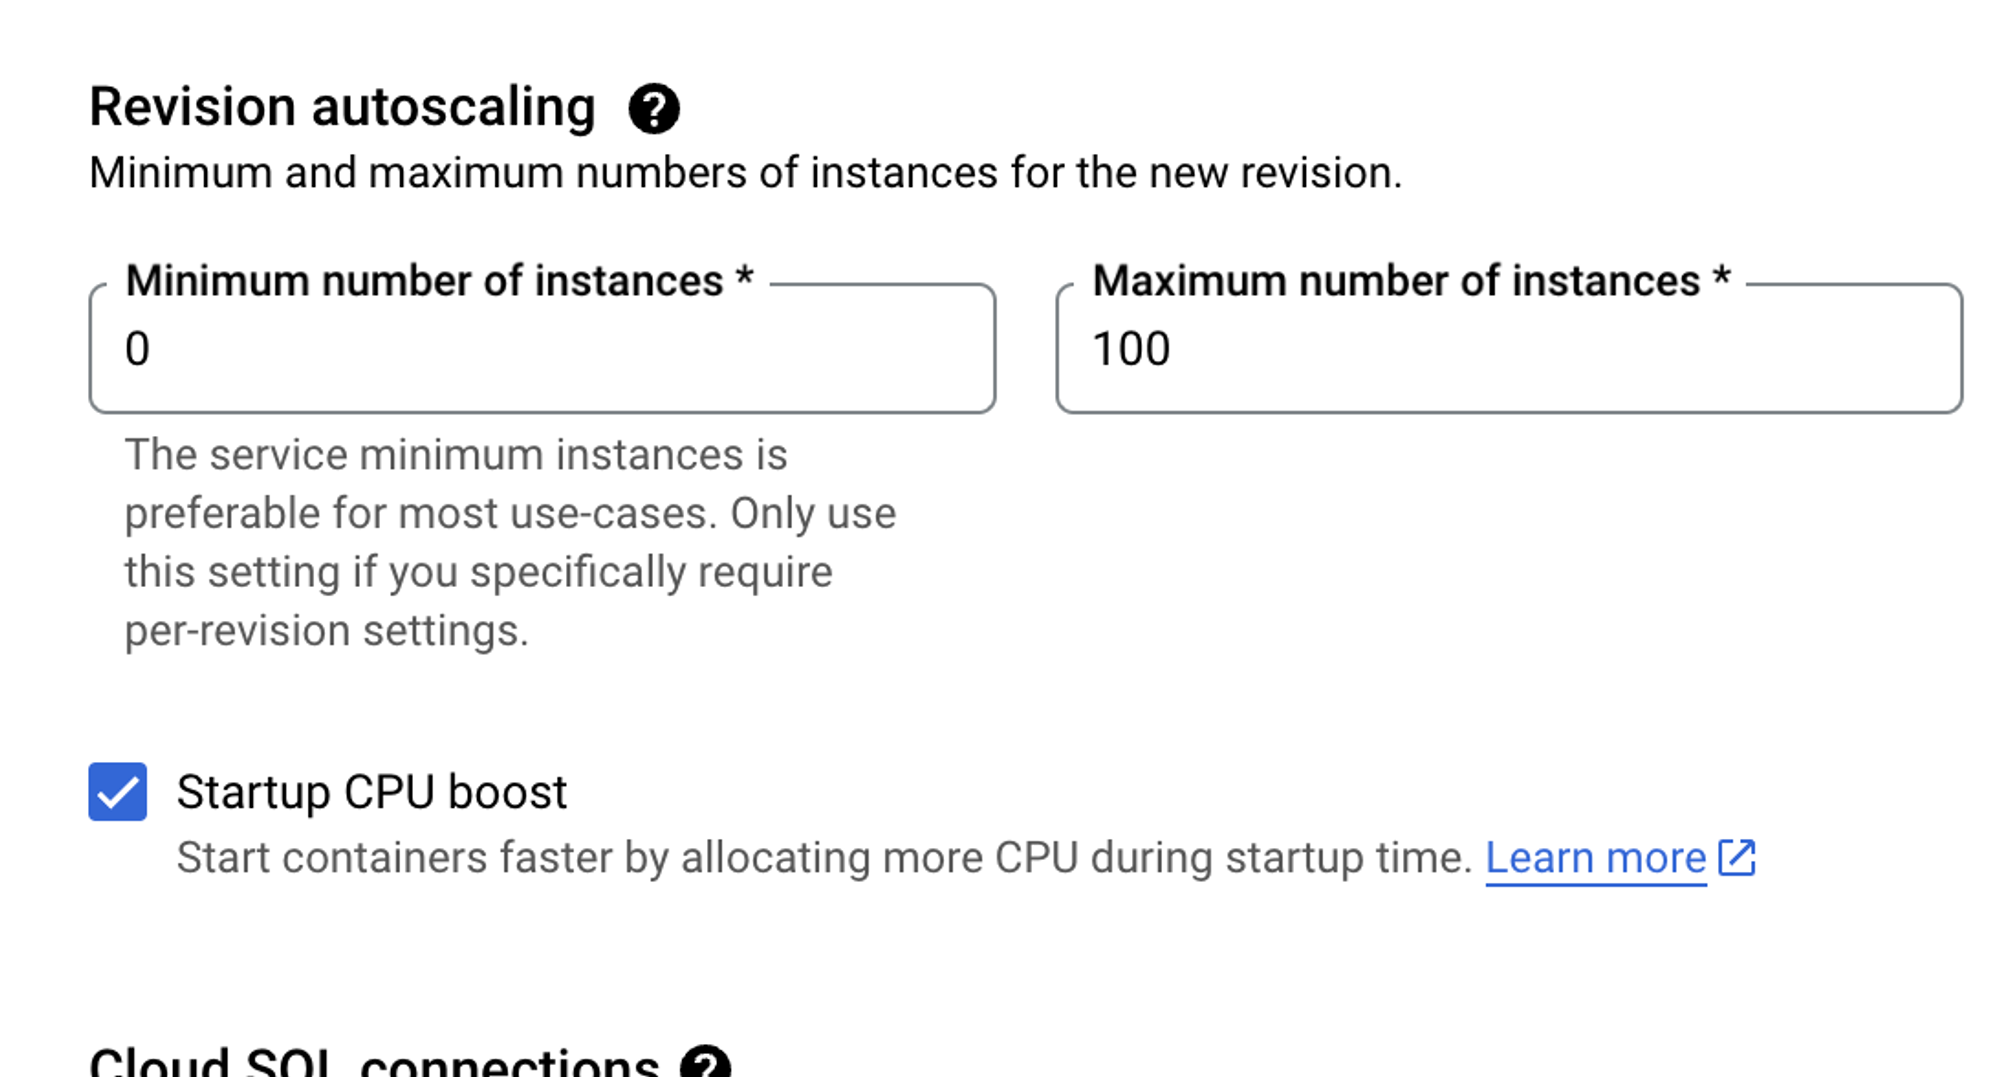The image size is (2000, 1077).
Task: Click the Minimum number of instances label
Action: tap(424, 281)
